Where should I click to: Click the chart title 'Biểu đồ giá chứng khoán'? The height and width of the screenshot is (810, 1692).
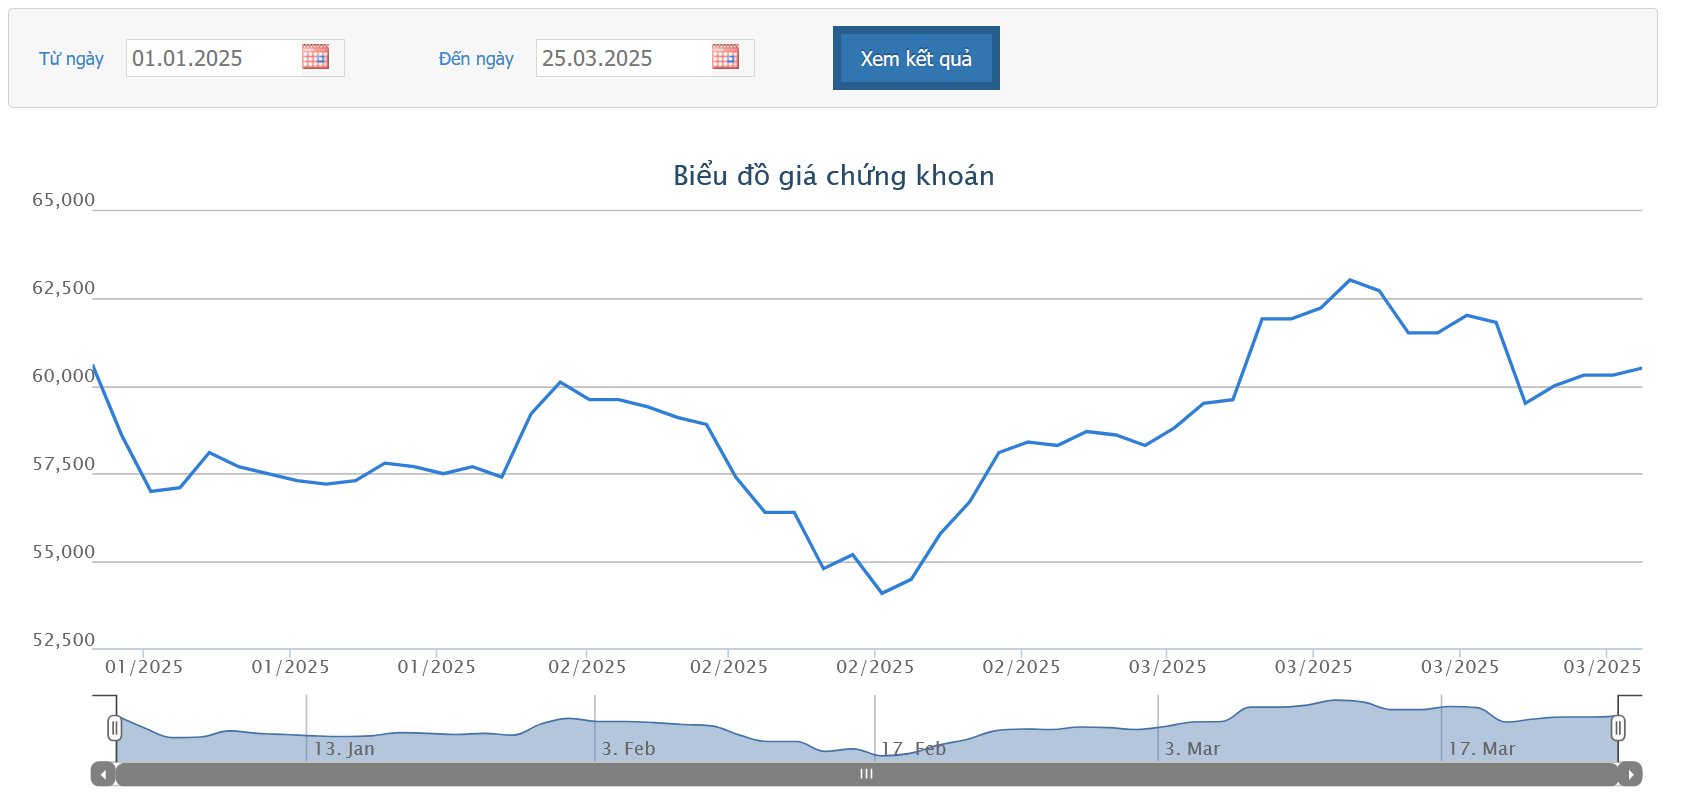click(834, 176)
